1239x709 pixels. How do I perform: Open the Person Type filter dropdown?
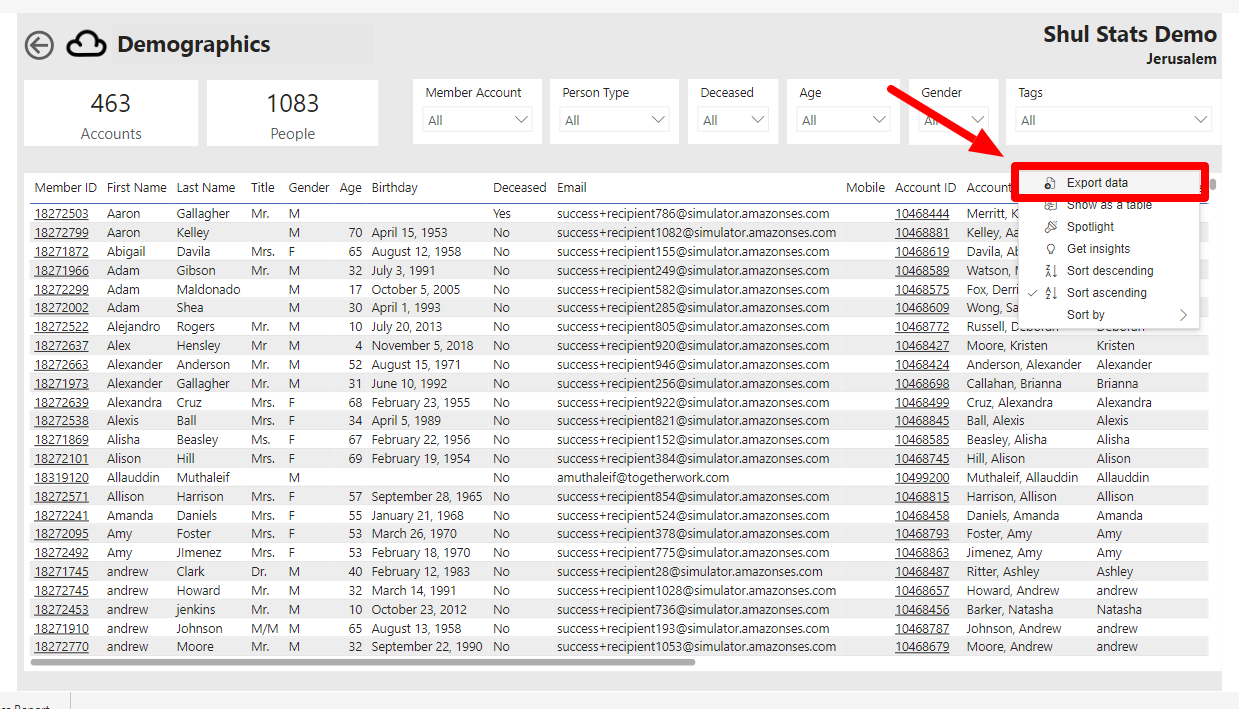(x=657, y=118)
